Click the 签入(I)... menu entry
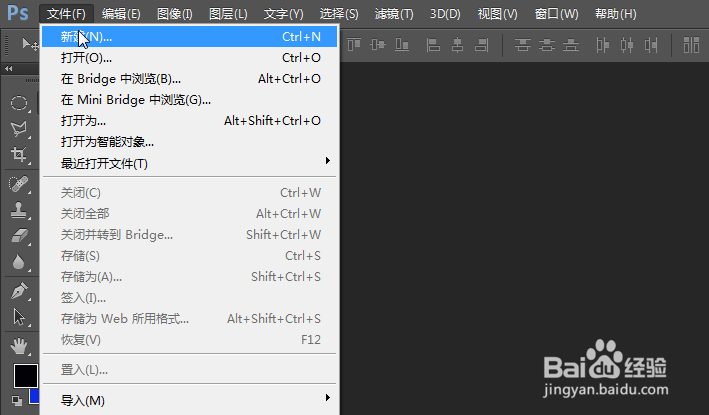 pos(189,297)
